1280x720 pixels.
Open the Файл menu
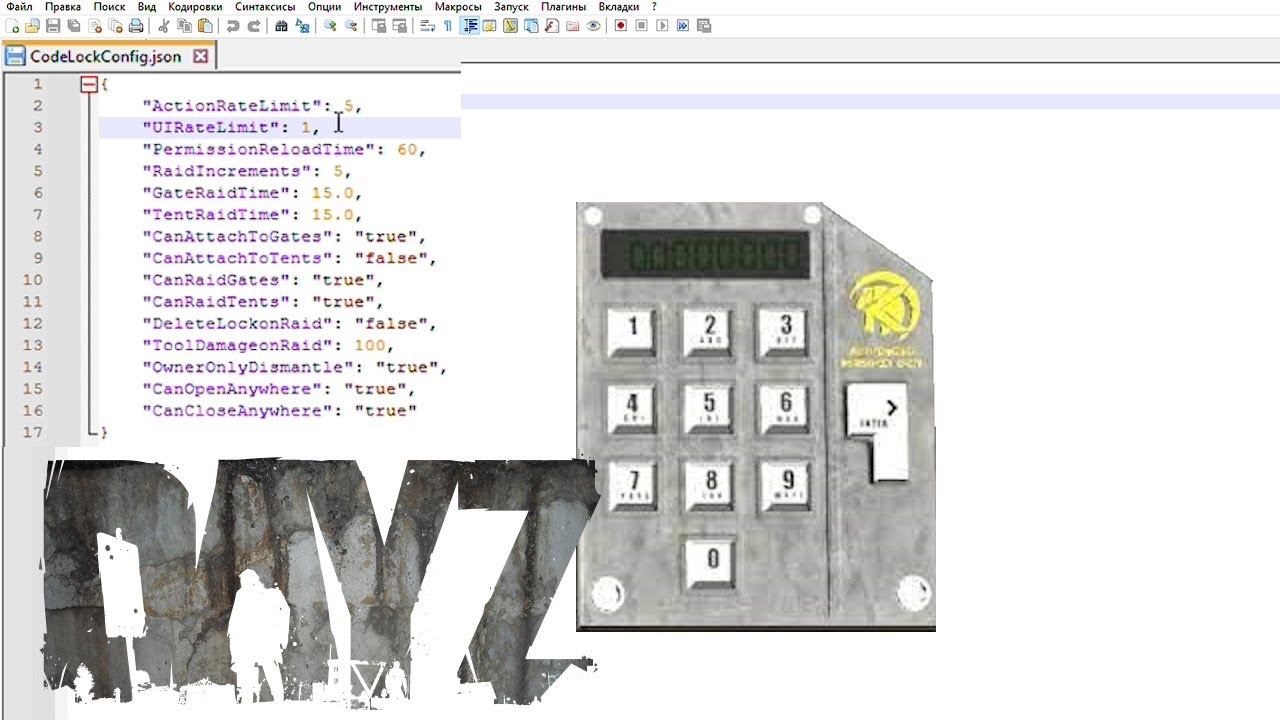coord(19,7)
